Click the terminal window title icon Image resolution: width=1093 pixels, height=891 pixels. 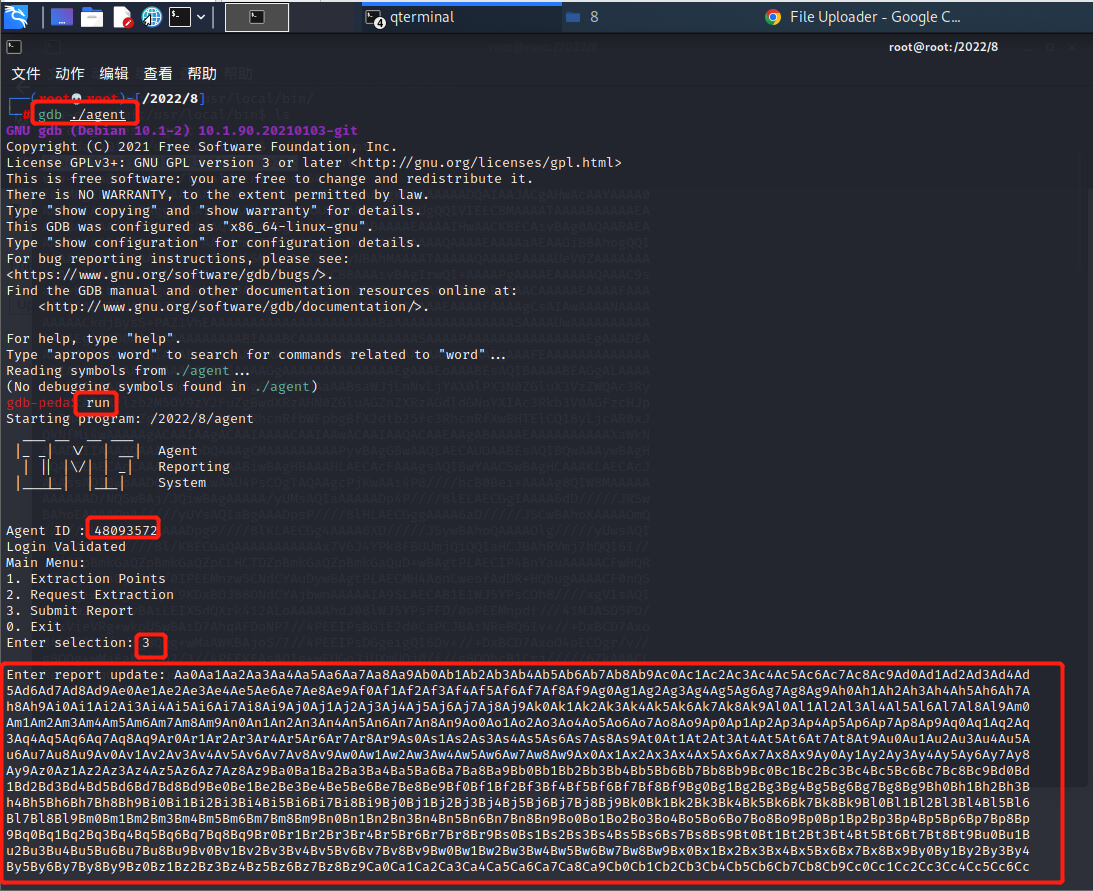click(x=14, y=47)
